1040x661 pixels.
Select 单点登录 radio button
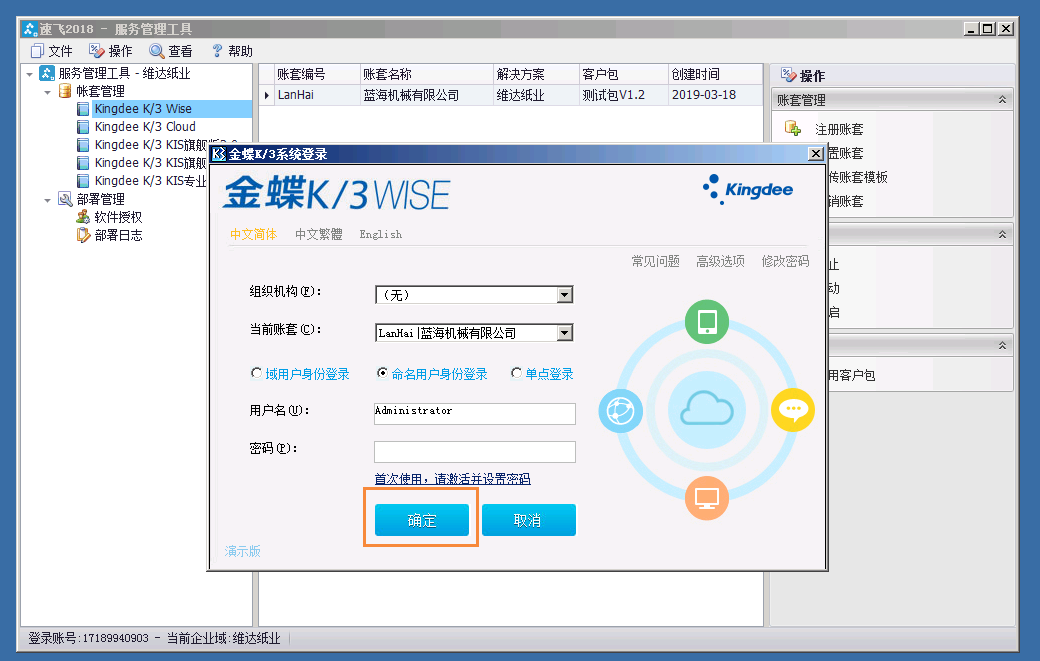pos(516,373)
